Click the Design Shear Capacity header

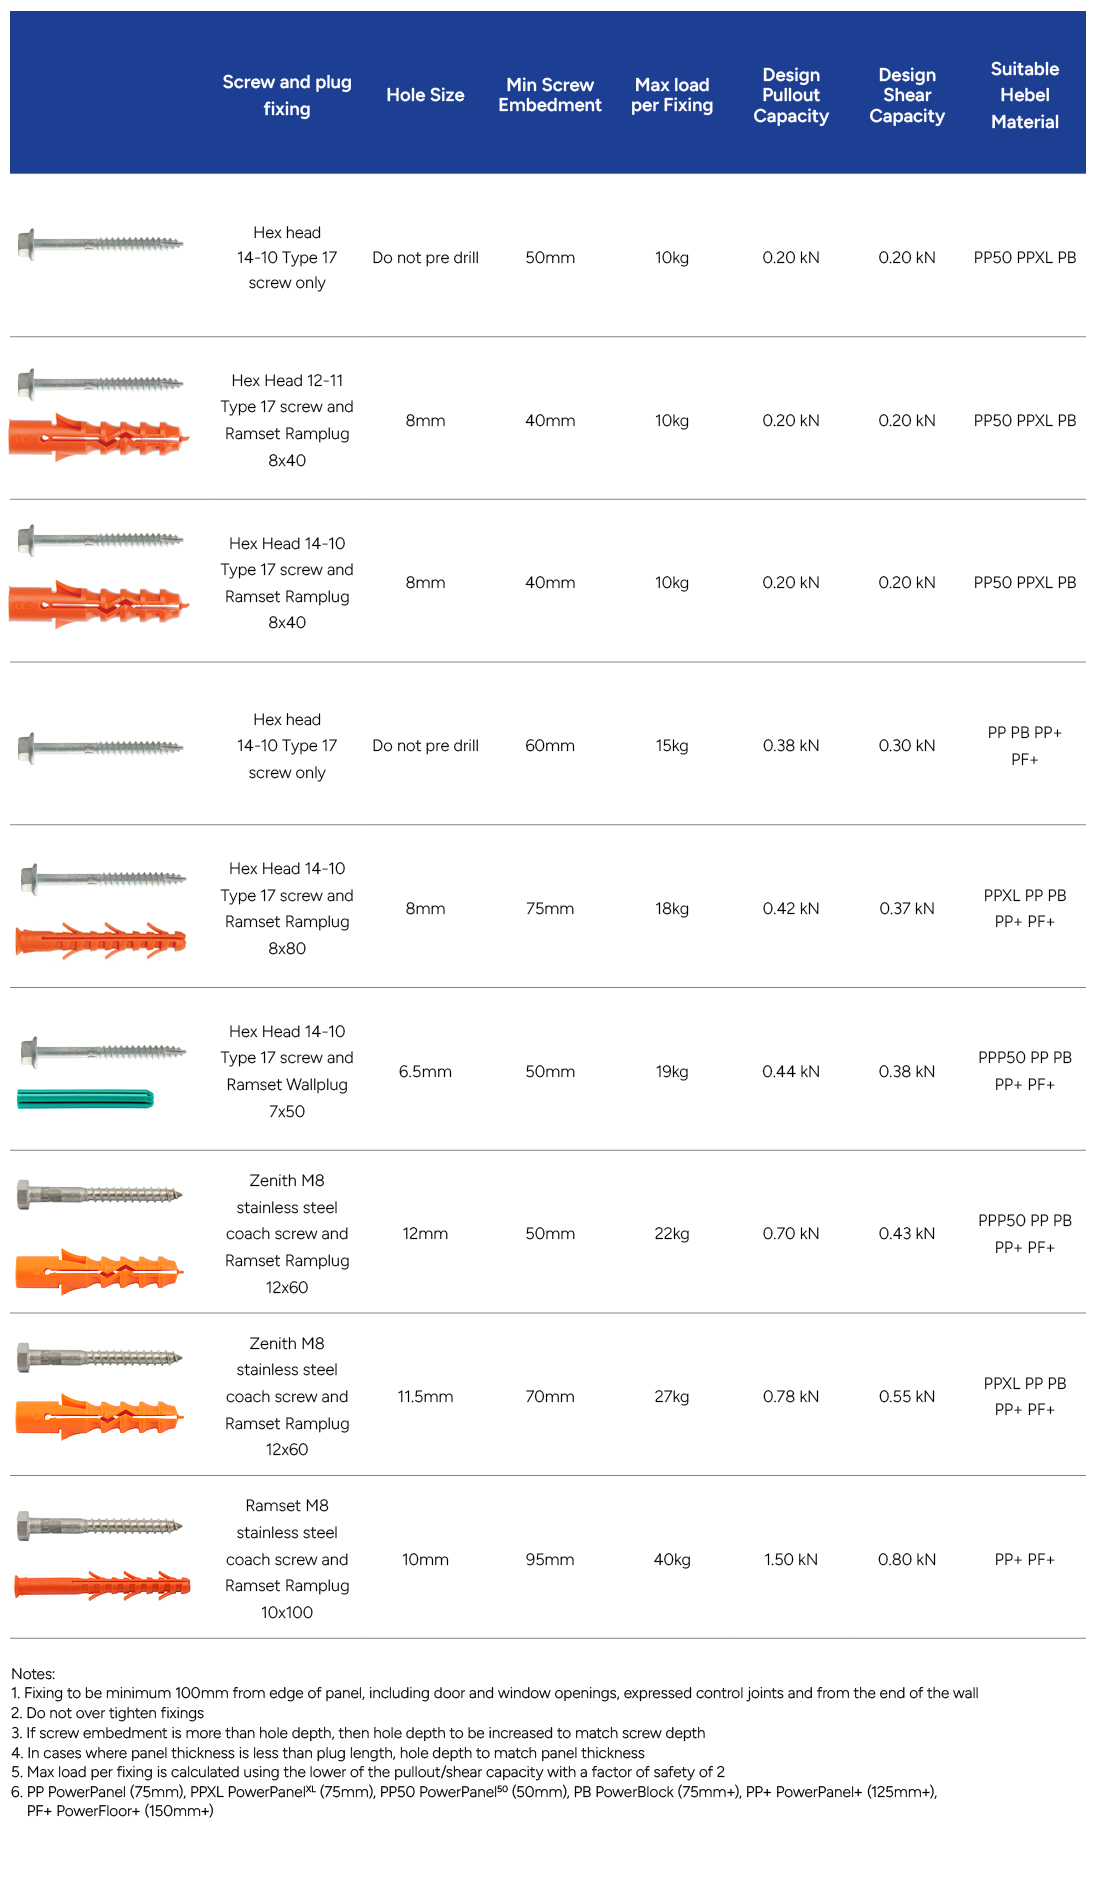(907, 95)
